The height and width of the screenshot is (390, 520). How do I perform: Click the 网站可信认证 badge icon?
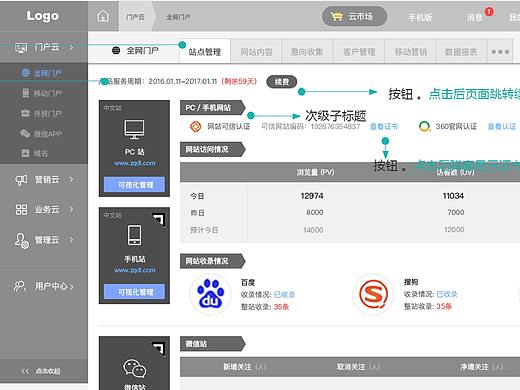pos(195,126)
